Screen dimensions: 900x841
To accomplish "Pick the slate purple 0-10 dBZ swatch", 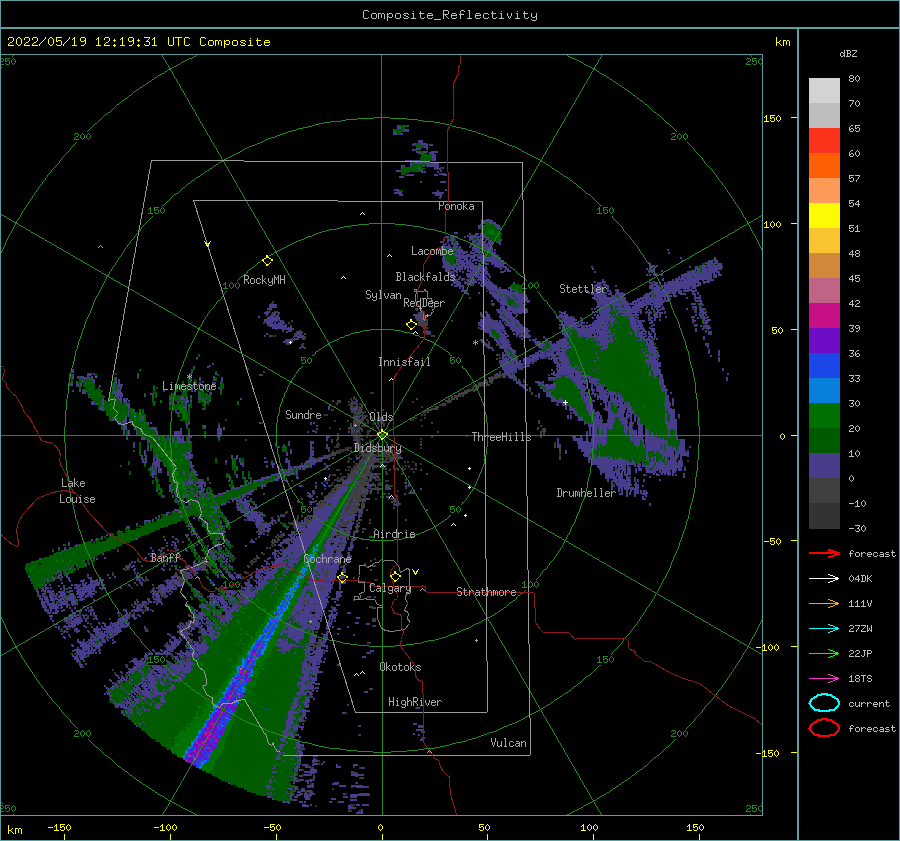I will (x=824, y=466).
